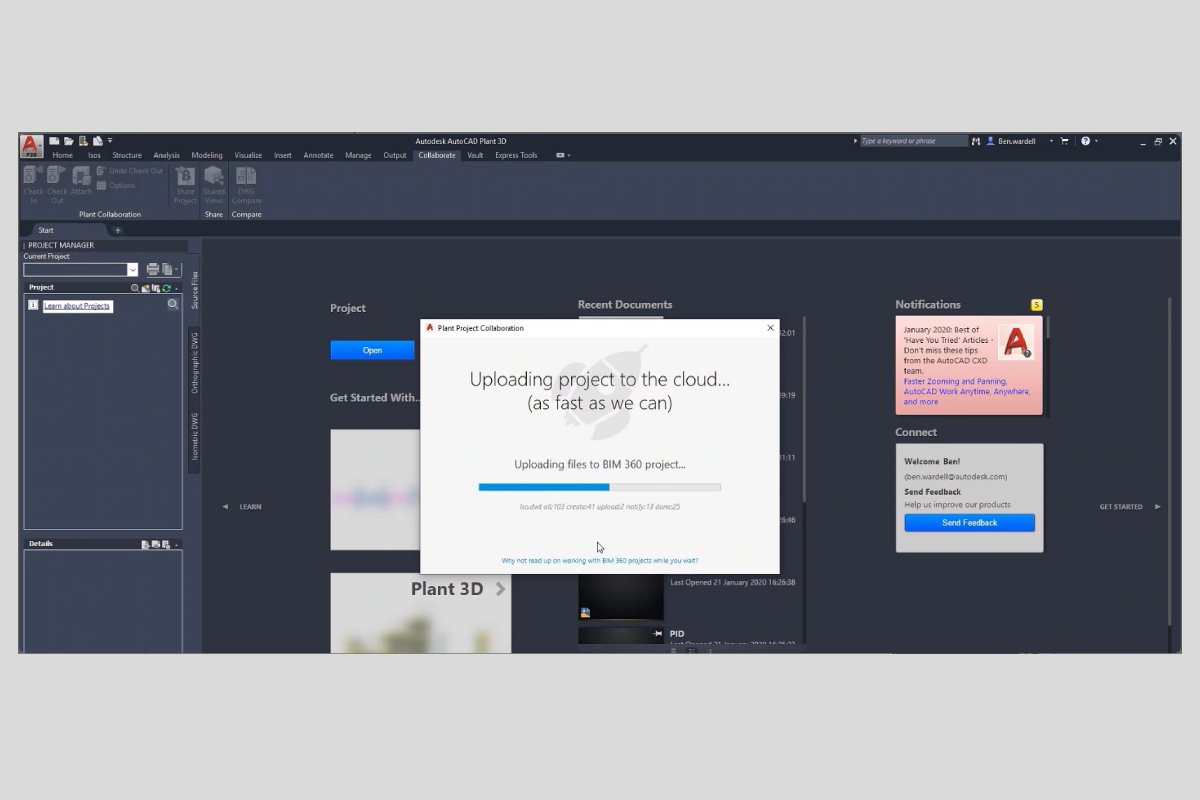Open the DWG Compare tool
Viewport: 1200px width, 800px height.
click(x=246, y=184)
